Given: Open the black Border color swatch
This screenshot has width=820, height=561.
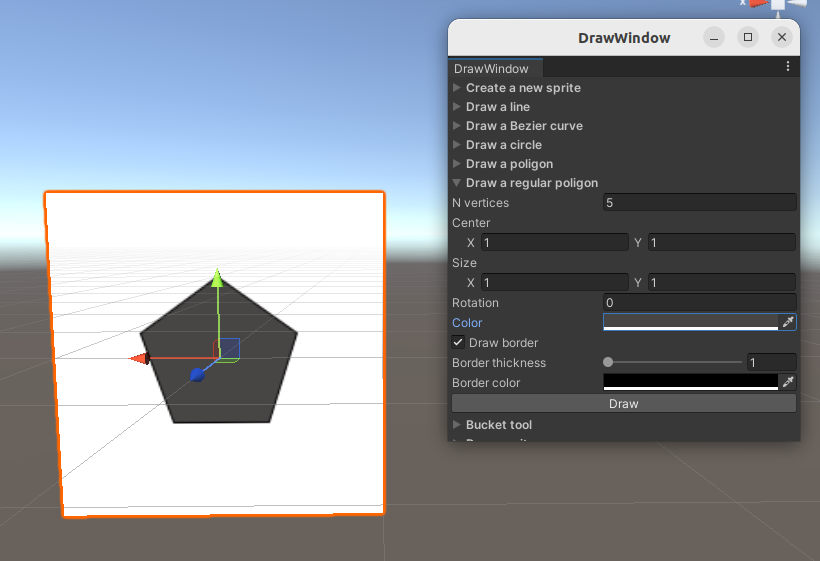Looking at the screenshot, I should pyautogui.click(x=691, y=382).
